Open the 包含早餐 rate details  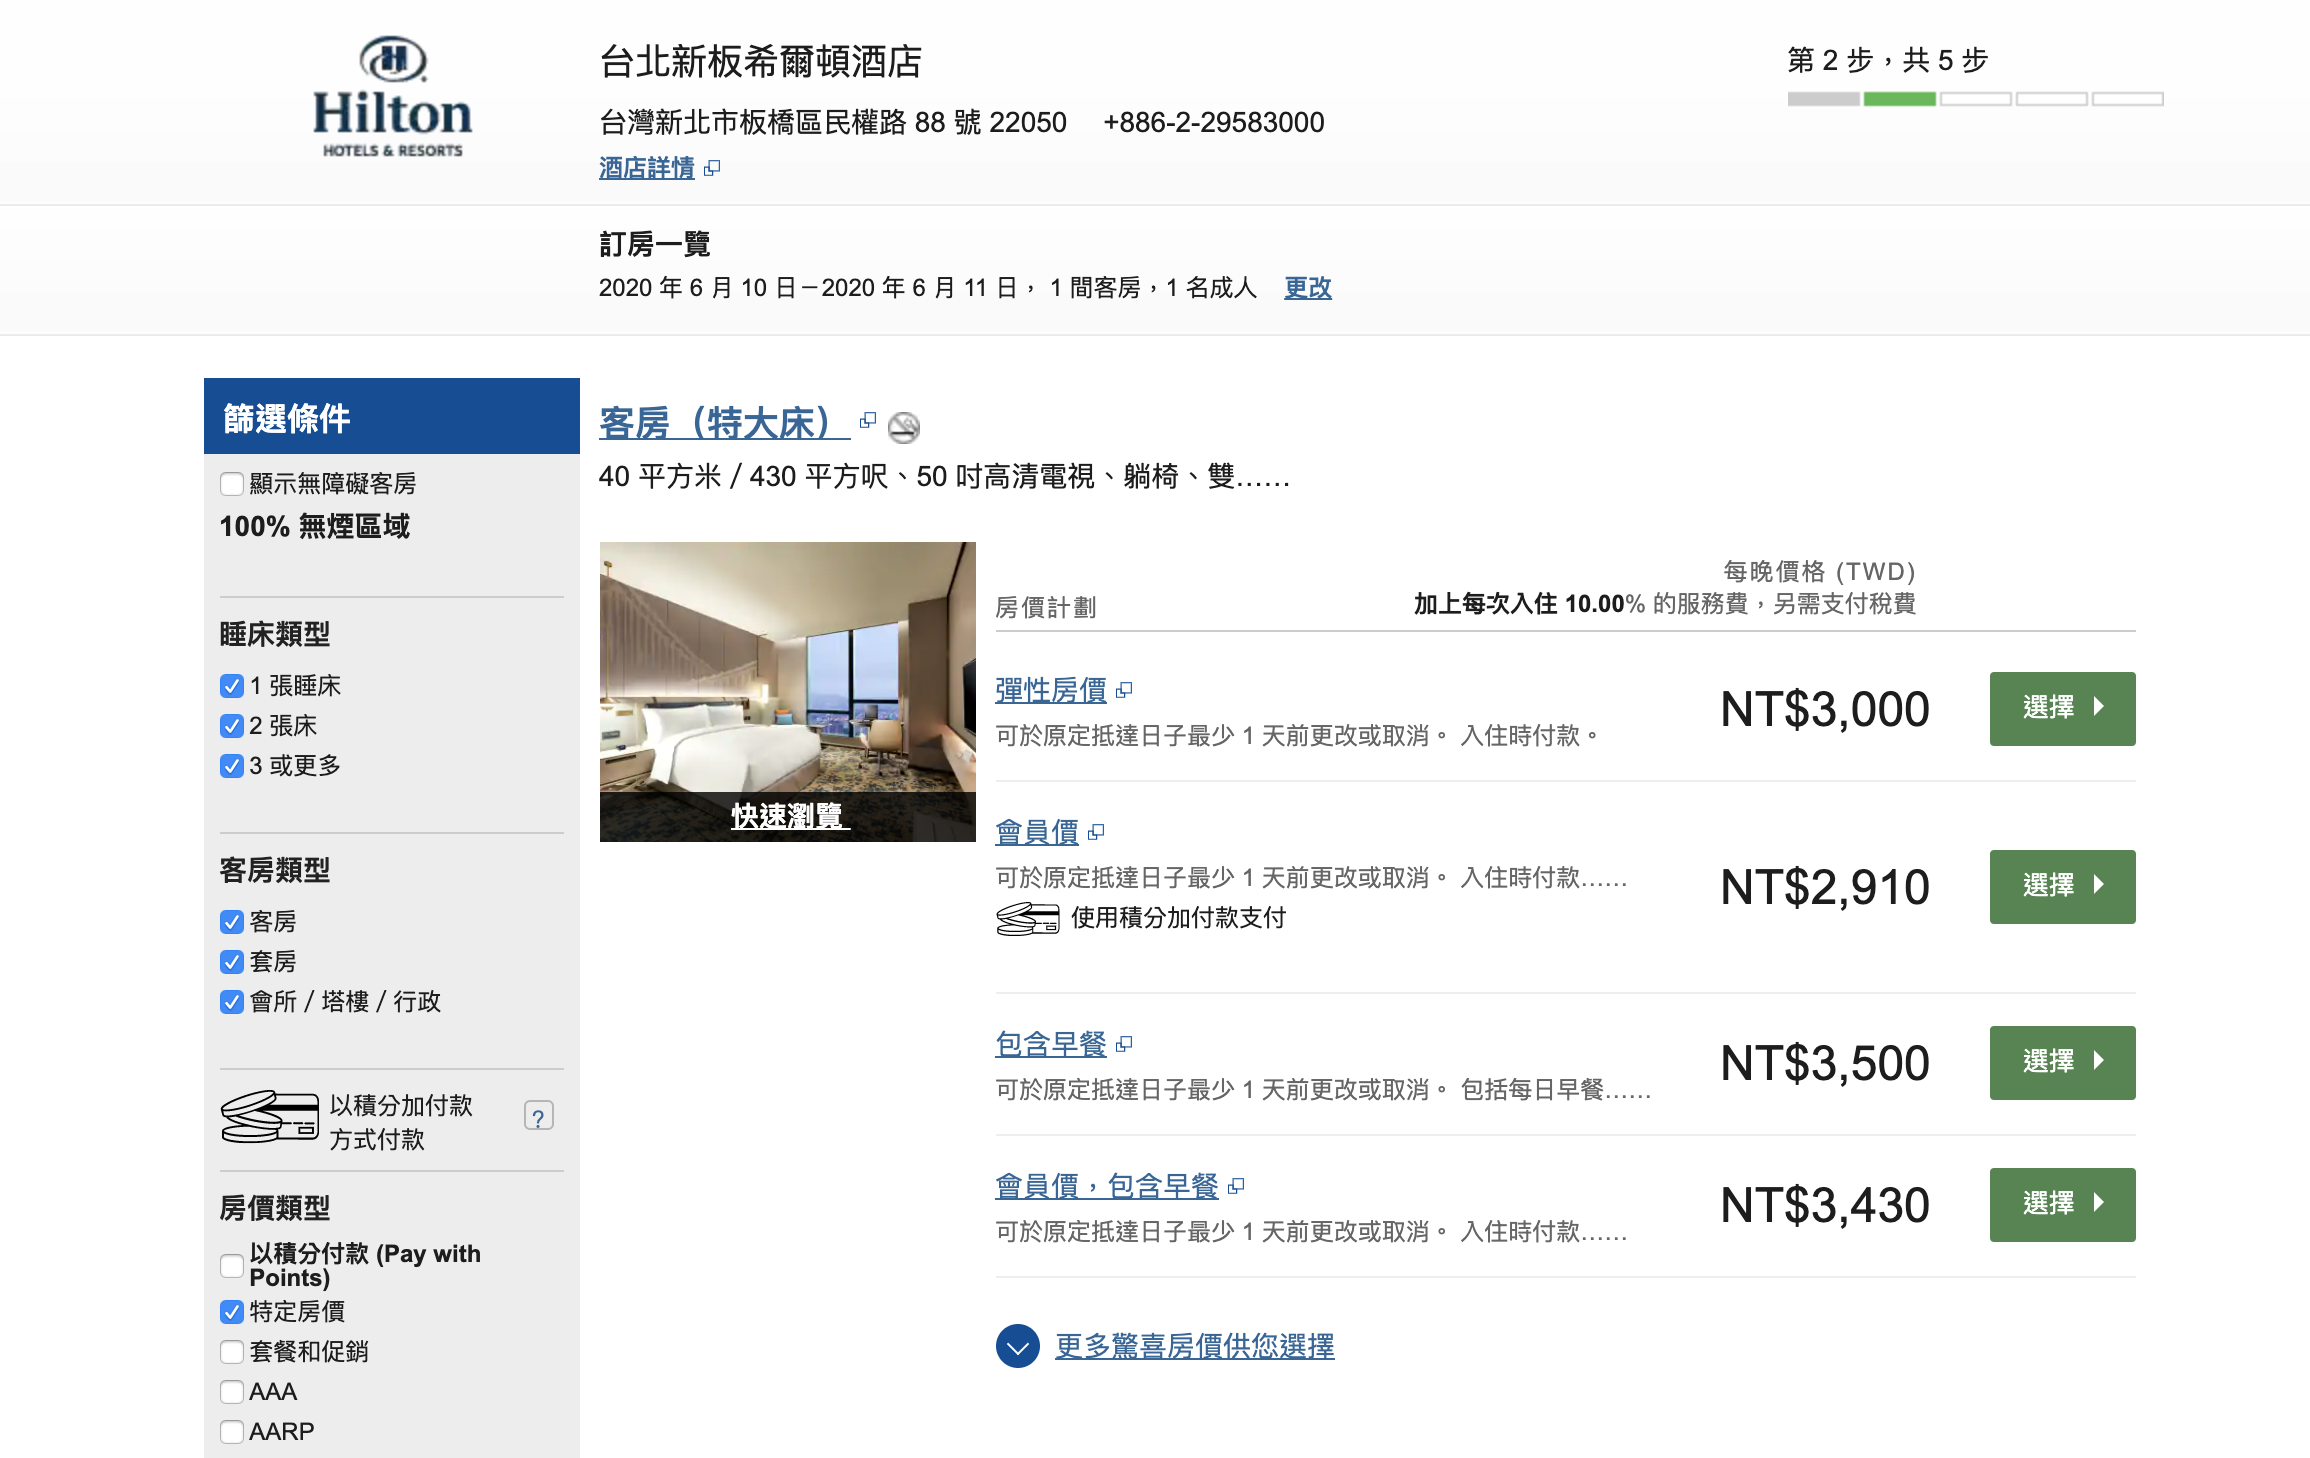1051,1044
